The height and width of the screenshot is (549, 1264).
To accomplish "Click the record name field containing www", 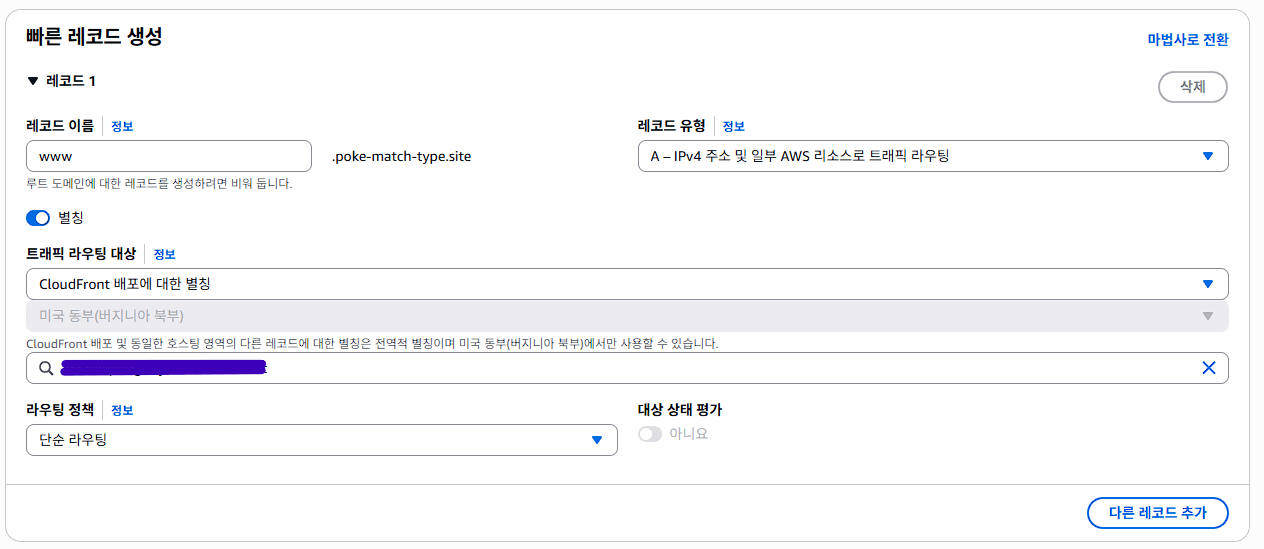I will 169,156.
